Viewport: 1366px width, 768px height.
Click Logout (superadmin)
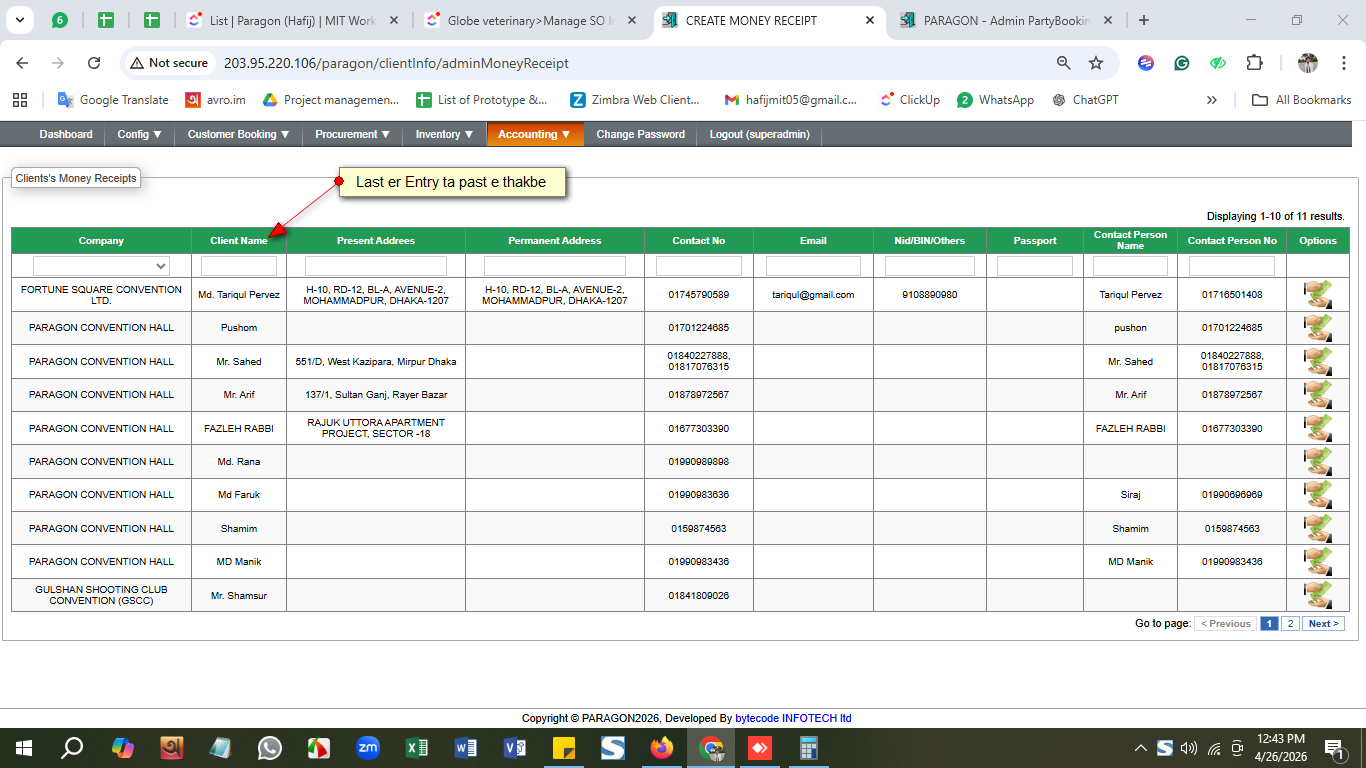click(760, 134)
